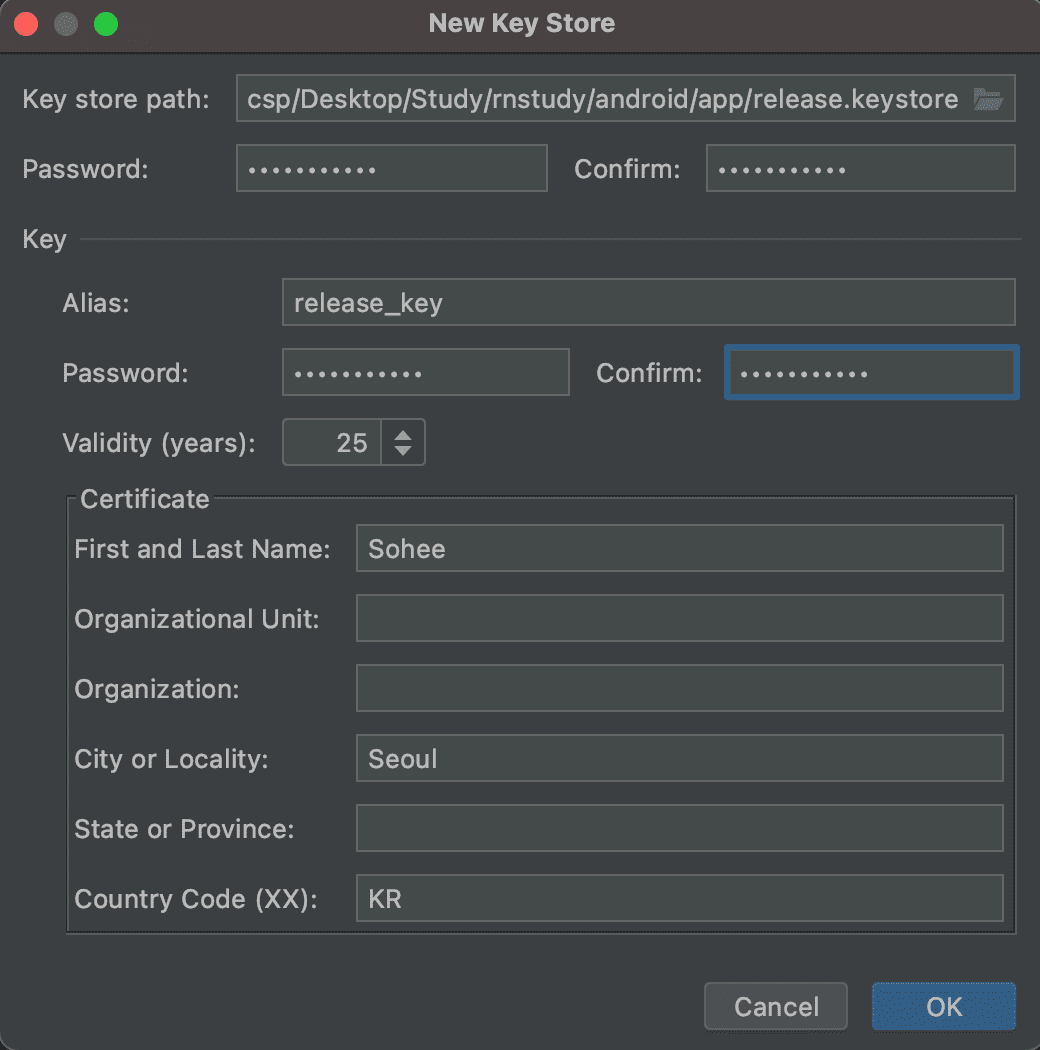Viewport: 1040px width, 1050px height.
Task: Focus the key Confirm password field
Action: tap(871, 373)
